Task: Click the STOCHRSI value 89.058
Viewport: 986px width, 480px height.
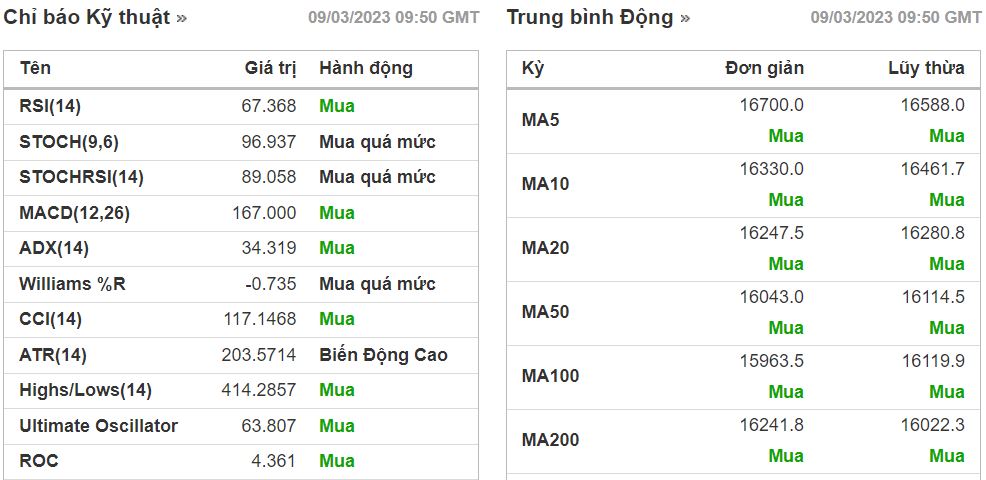Action: click(x=269, y=177)
